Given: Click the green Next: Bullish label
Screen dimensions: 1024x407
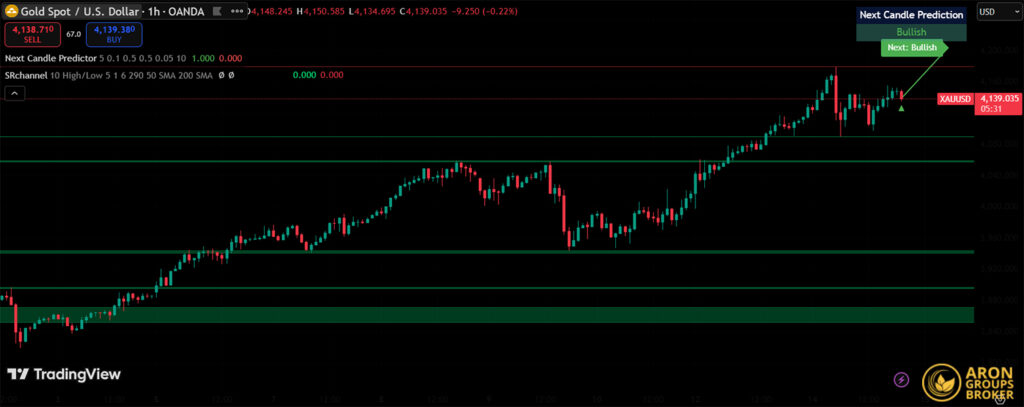Looking at the screenshot, I should tap(912, 48).
